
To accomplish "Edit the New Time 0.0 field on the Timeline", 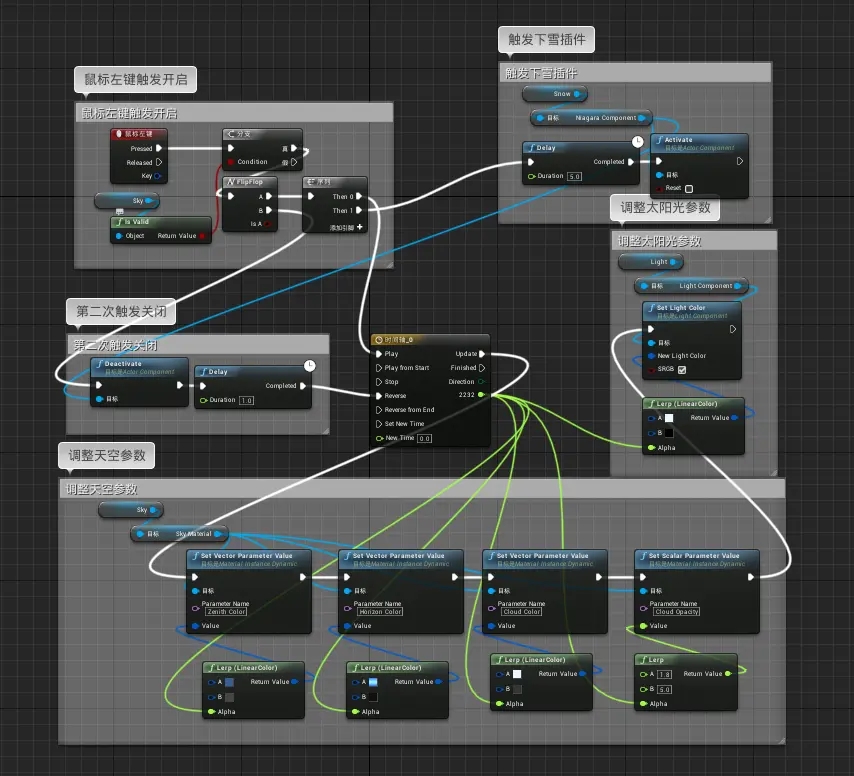I will 424,438.
